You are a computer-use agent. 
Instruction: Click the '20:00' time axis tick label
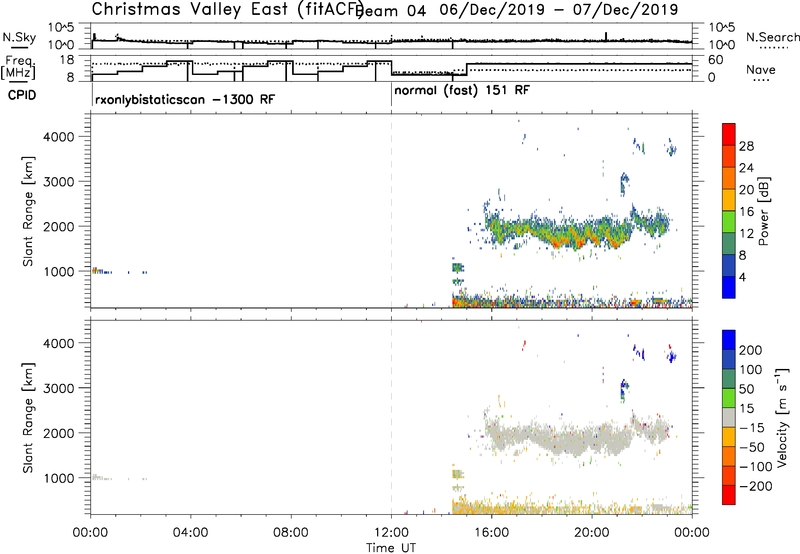click(x=592, y=533)
